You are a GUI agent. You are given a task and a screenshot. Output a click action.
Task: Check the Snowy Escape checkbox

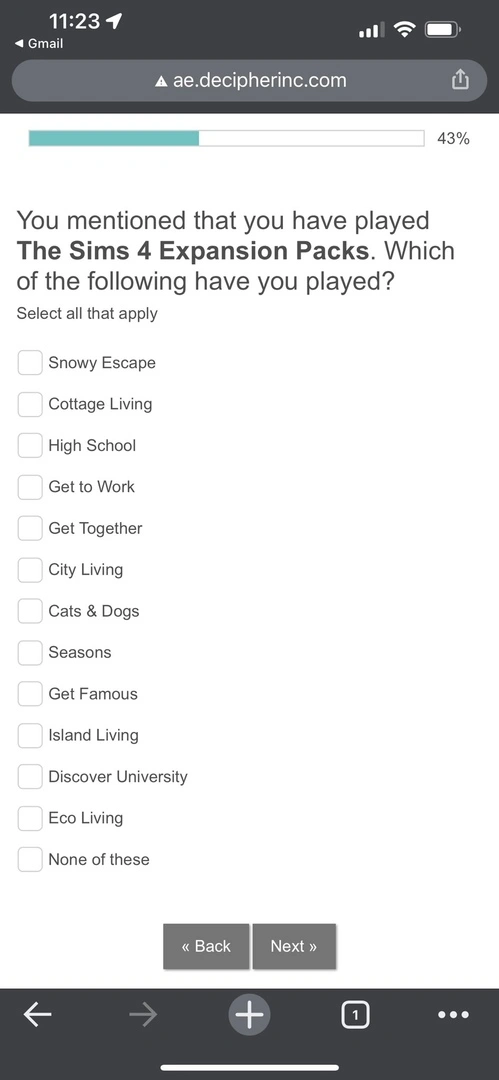point(30,362)
